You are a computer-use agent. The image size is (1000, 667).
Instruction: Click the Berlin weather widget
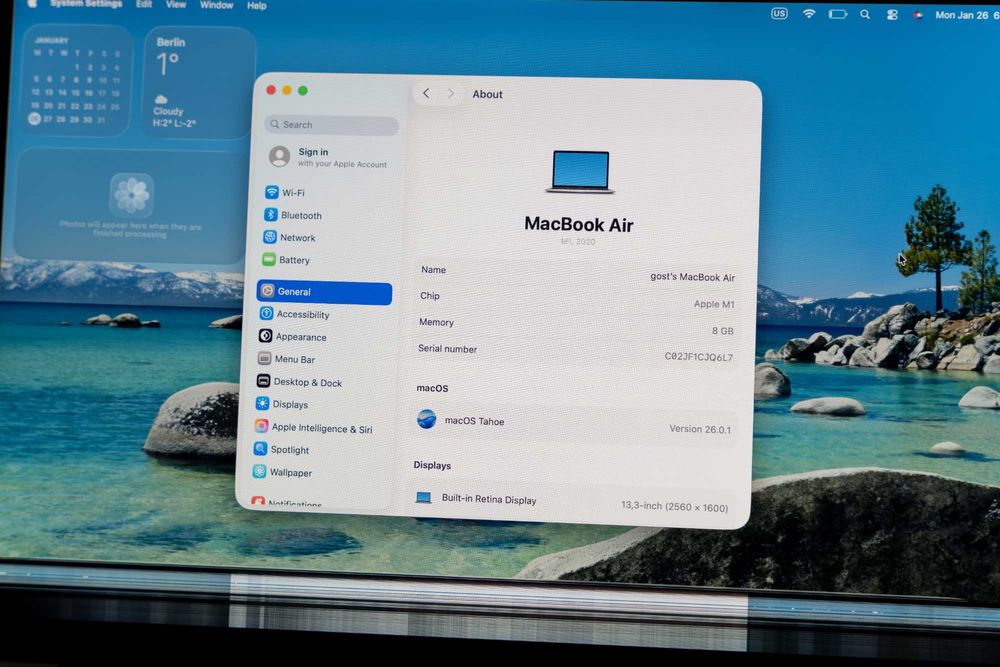pyautogui.click(x=200, y=83)
